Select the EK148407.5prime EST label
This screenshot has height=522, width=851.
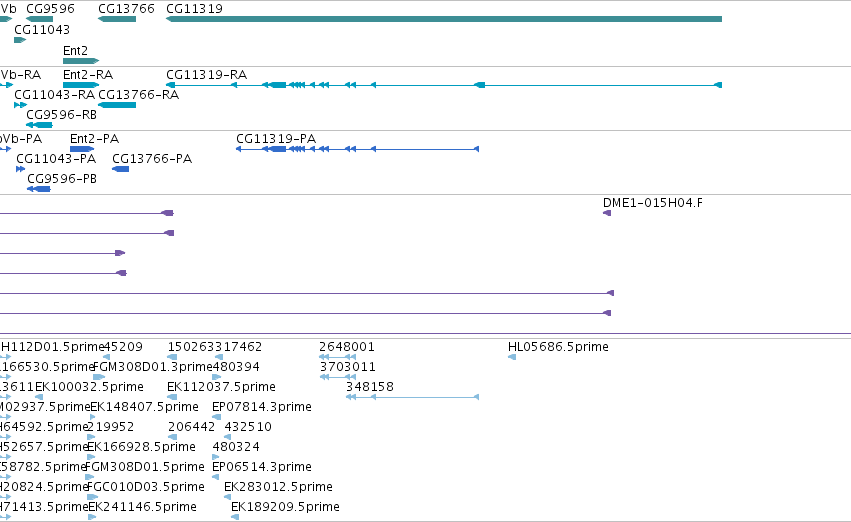pyautogui.click(x=144, y=406)
